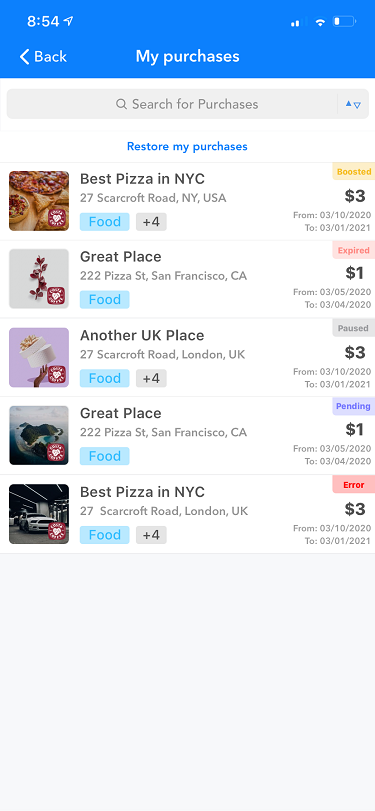Click Restore my purchases link

(x=187, y=146)
